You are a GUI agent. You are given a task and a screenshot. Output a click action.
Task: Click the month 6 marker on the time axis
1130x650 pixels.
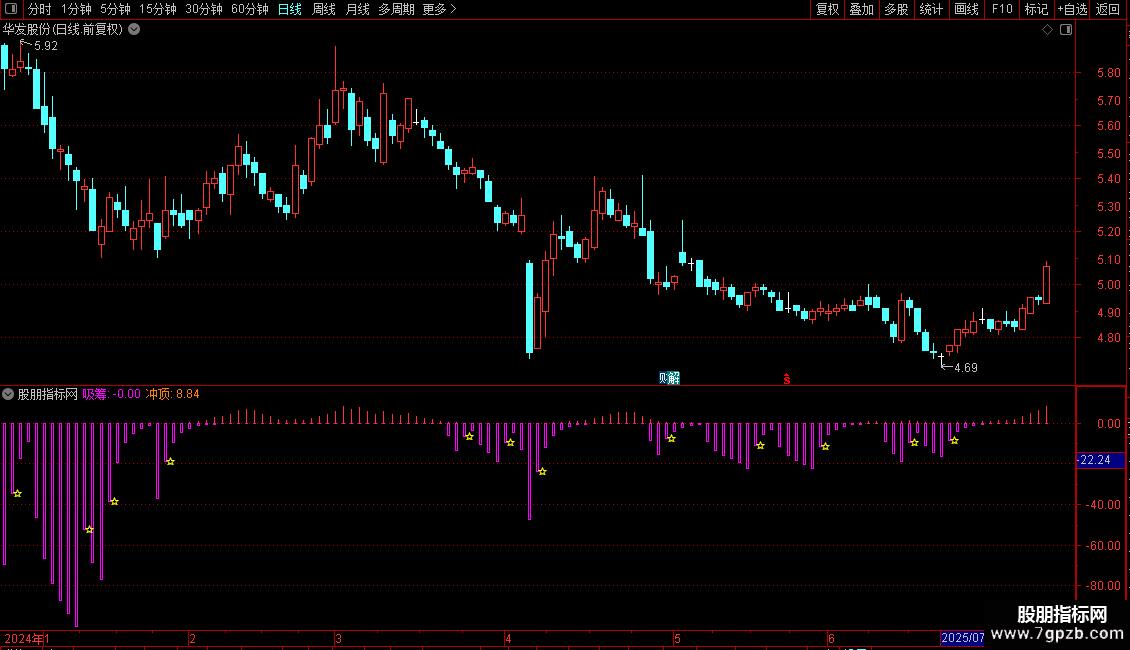pyautogui.click(x=831, y=638)
